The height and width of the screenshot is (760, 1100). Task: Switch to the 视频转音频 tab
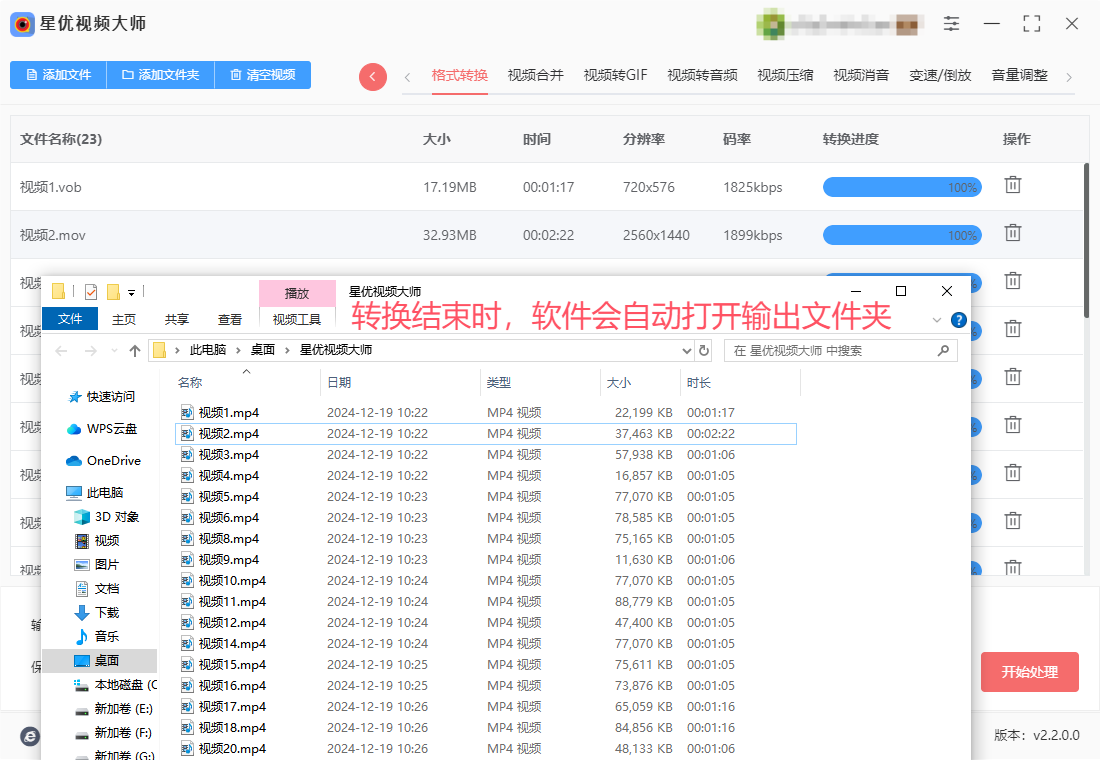click(702, 75)
